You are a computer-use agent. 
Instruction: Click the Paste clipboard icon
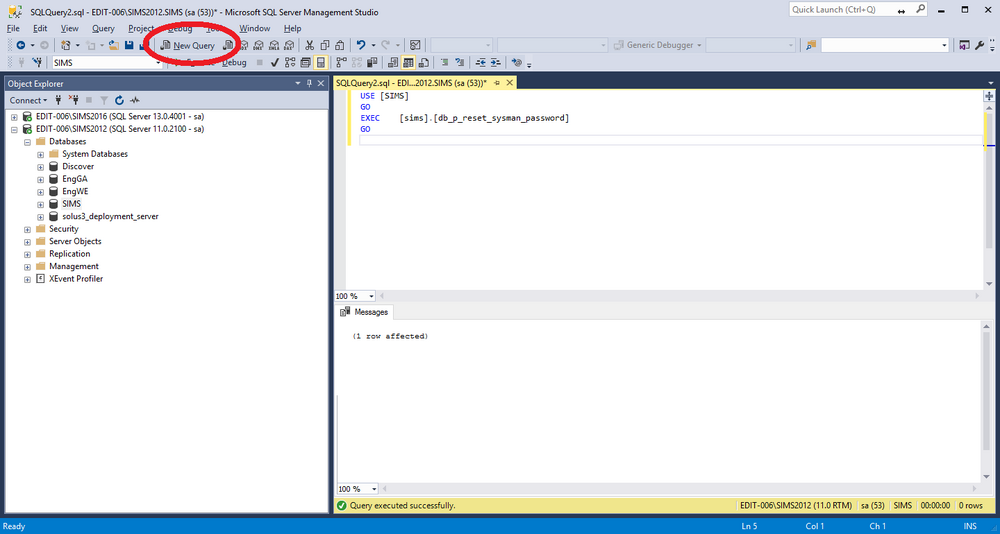pos(339,45)
